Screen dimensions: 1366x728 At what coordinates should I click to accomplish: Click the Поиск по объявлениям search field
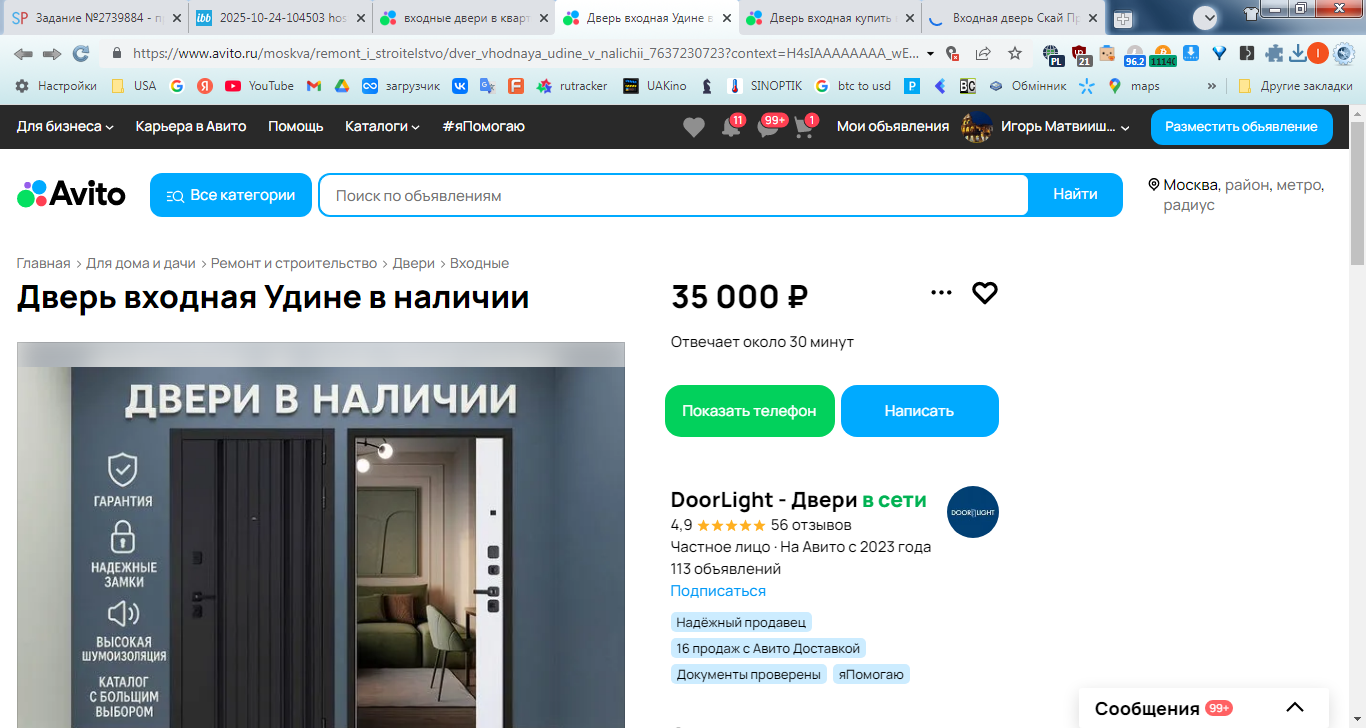click(673, 195)
